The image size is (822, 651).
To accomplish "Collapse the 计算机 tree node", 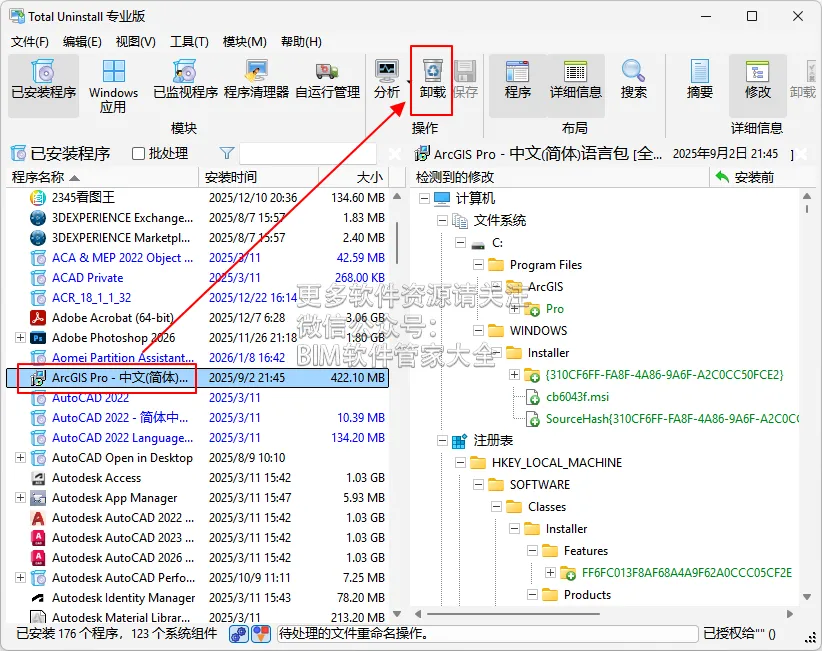I will click(x=425, y=199).
